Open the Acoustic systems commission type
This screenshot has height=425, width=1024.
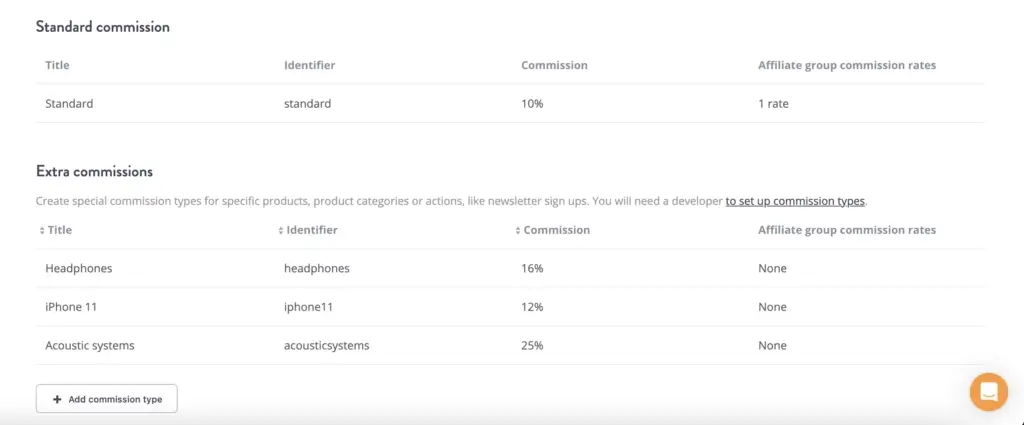point(90,345)
